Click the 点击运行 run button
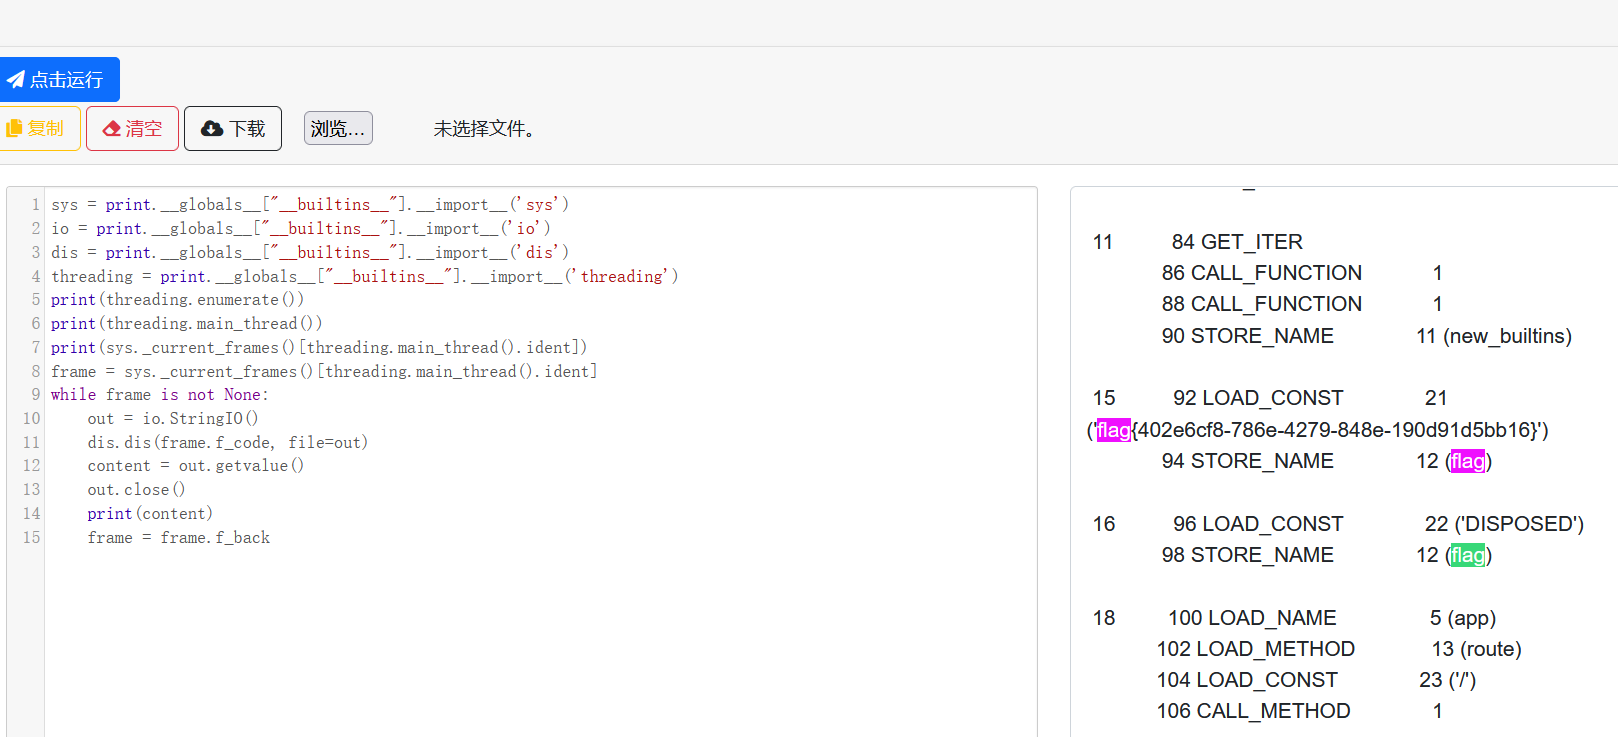The width and height of the screenshot is (1618, 737). pos(59,79)
